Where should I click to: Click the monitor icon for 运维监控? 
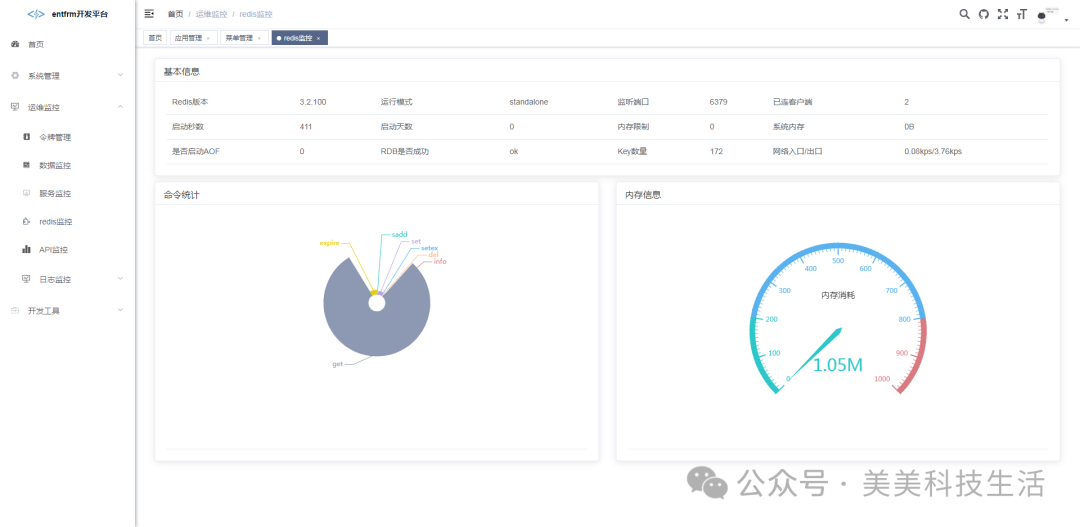(x=15, y=107)
